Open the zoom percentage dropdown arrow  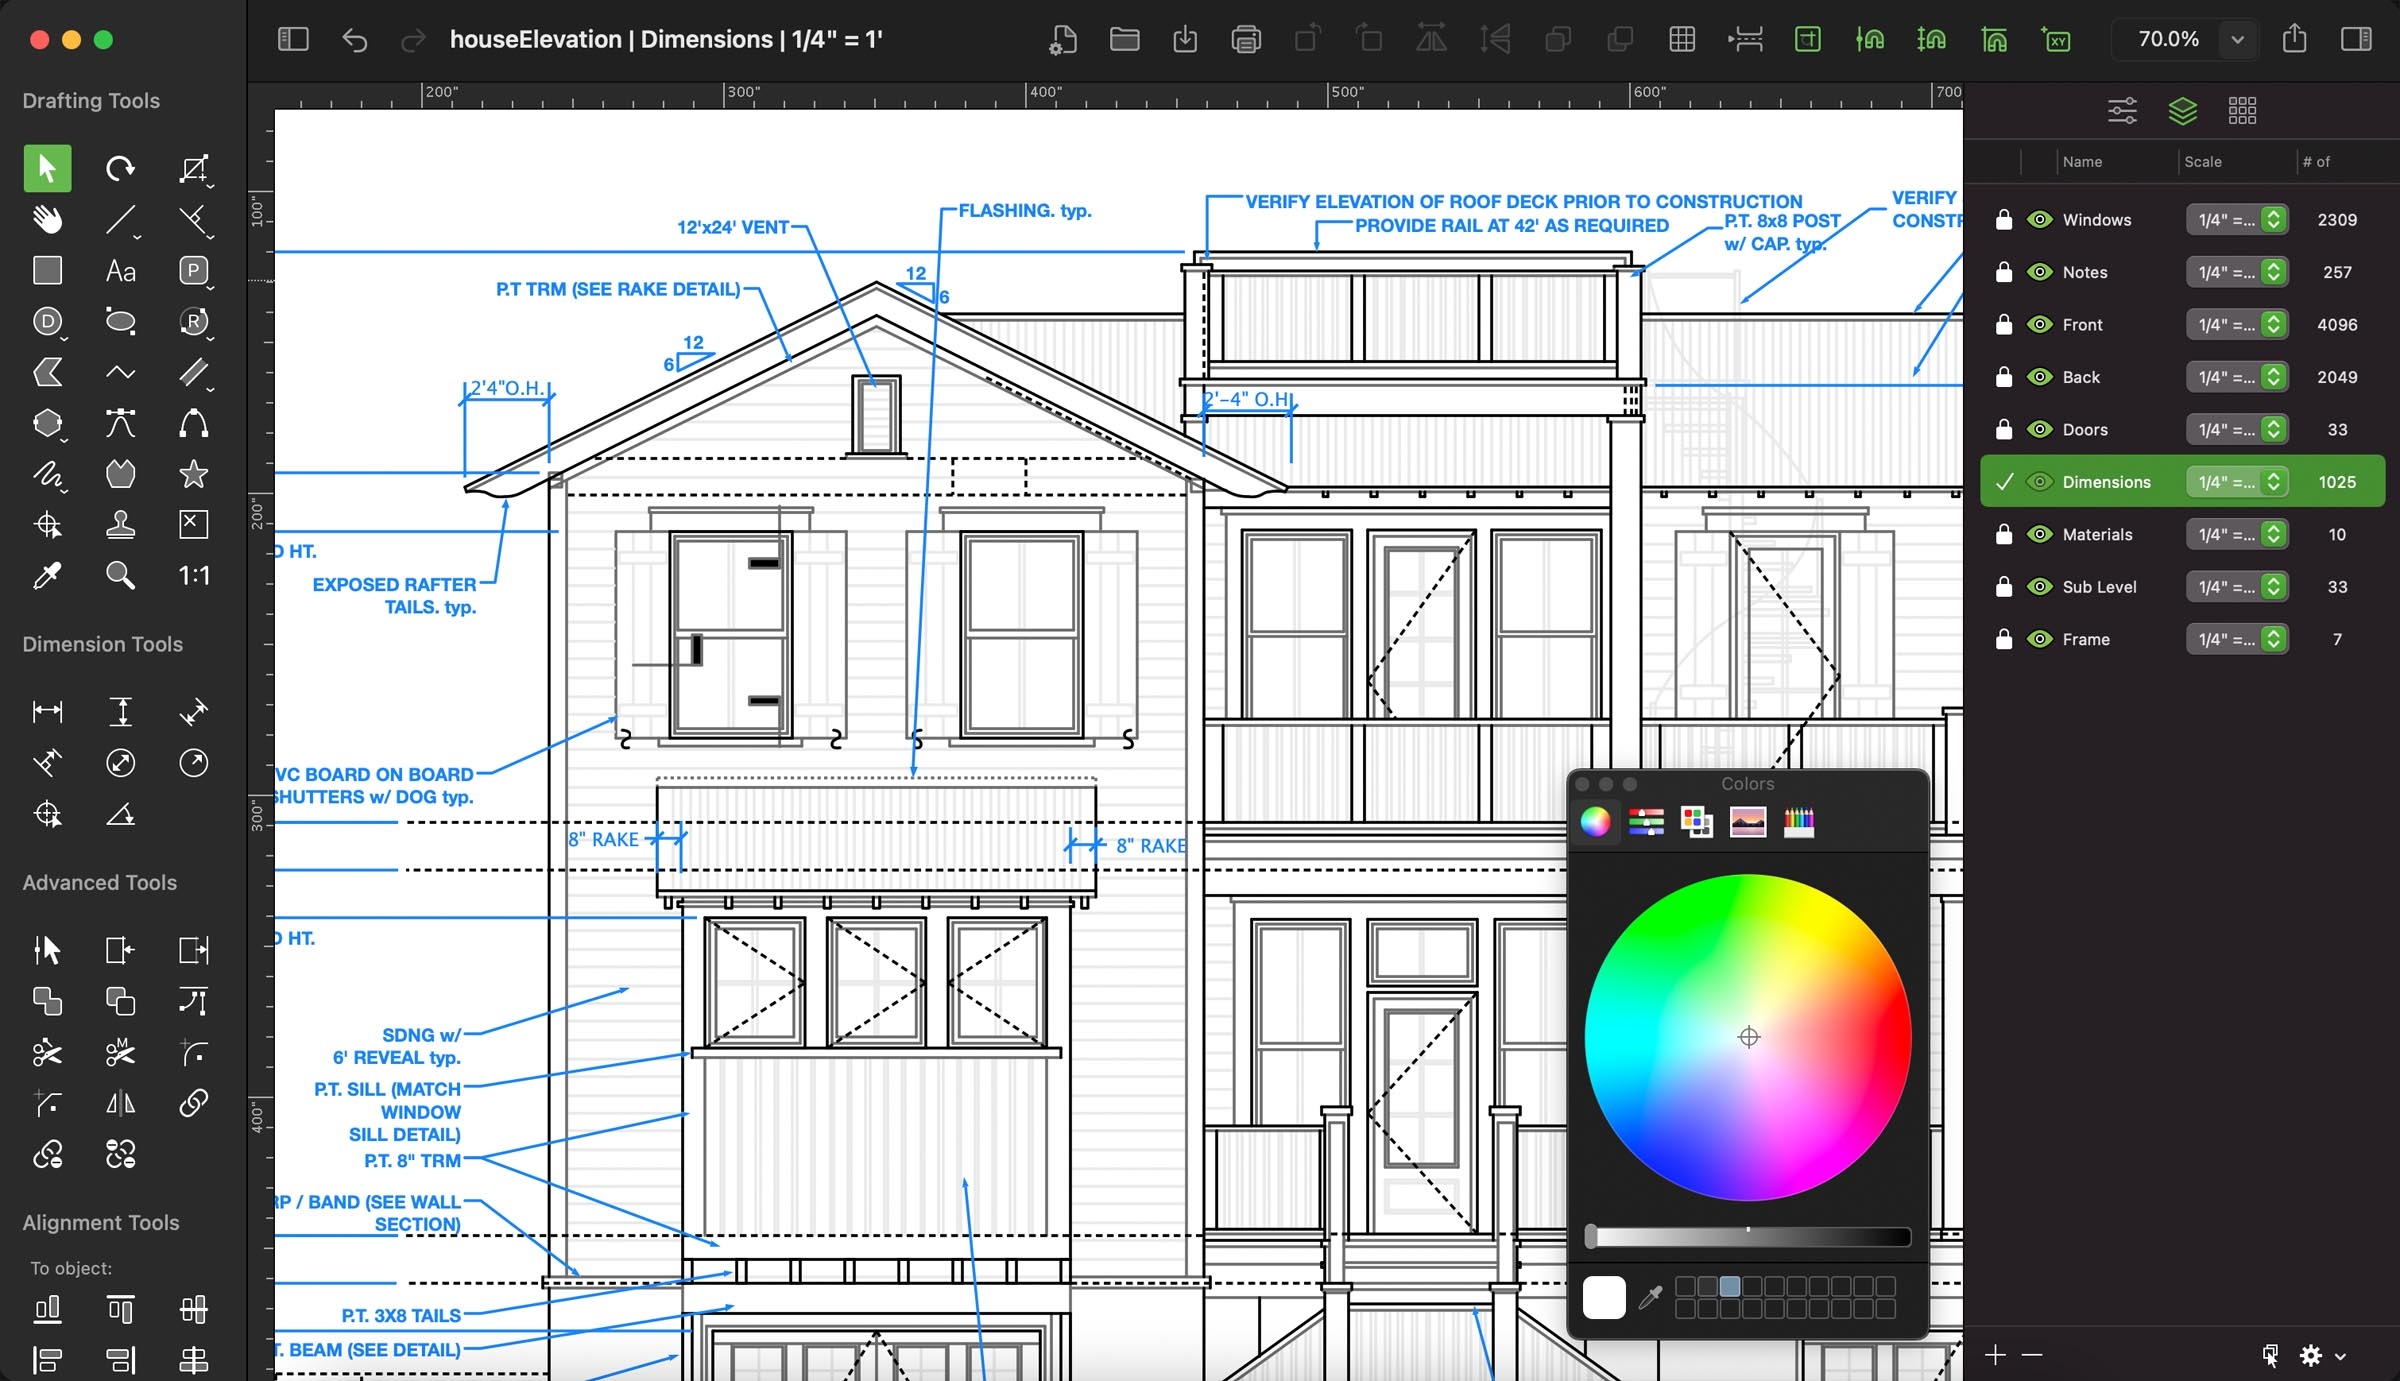click(2237, 40)
